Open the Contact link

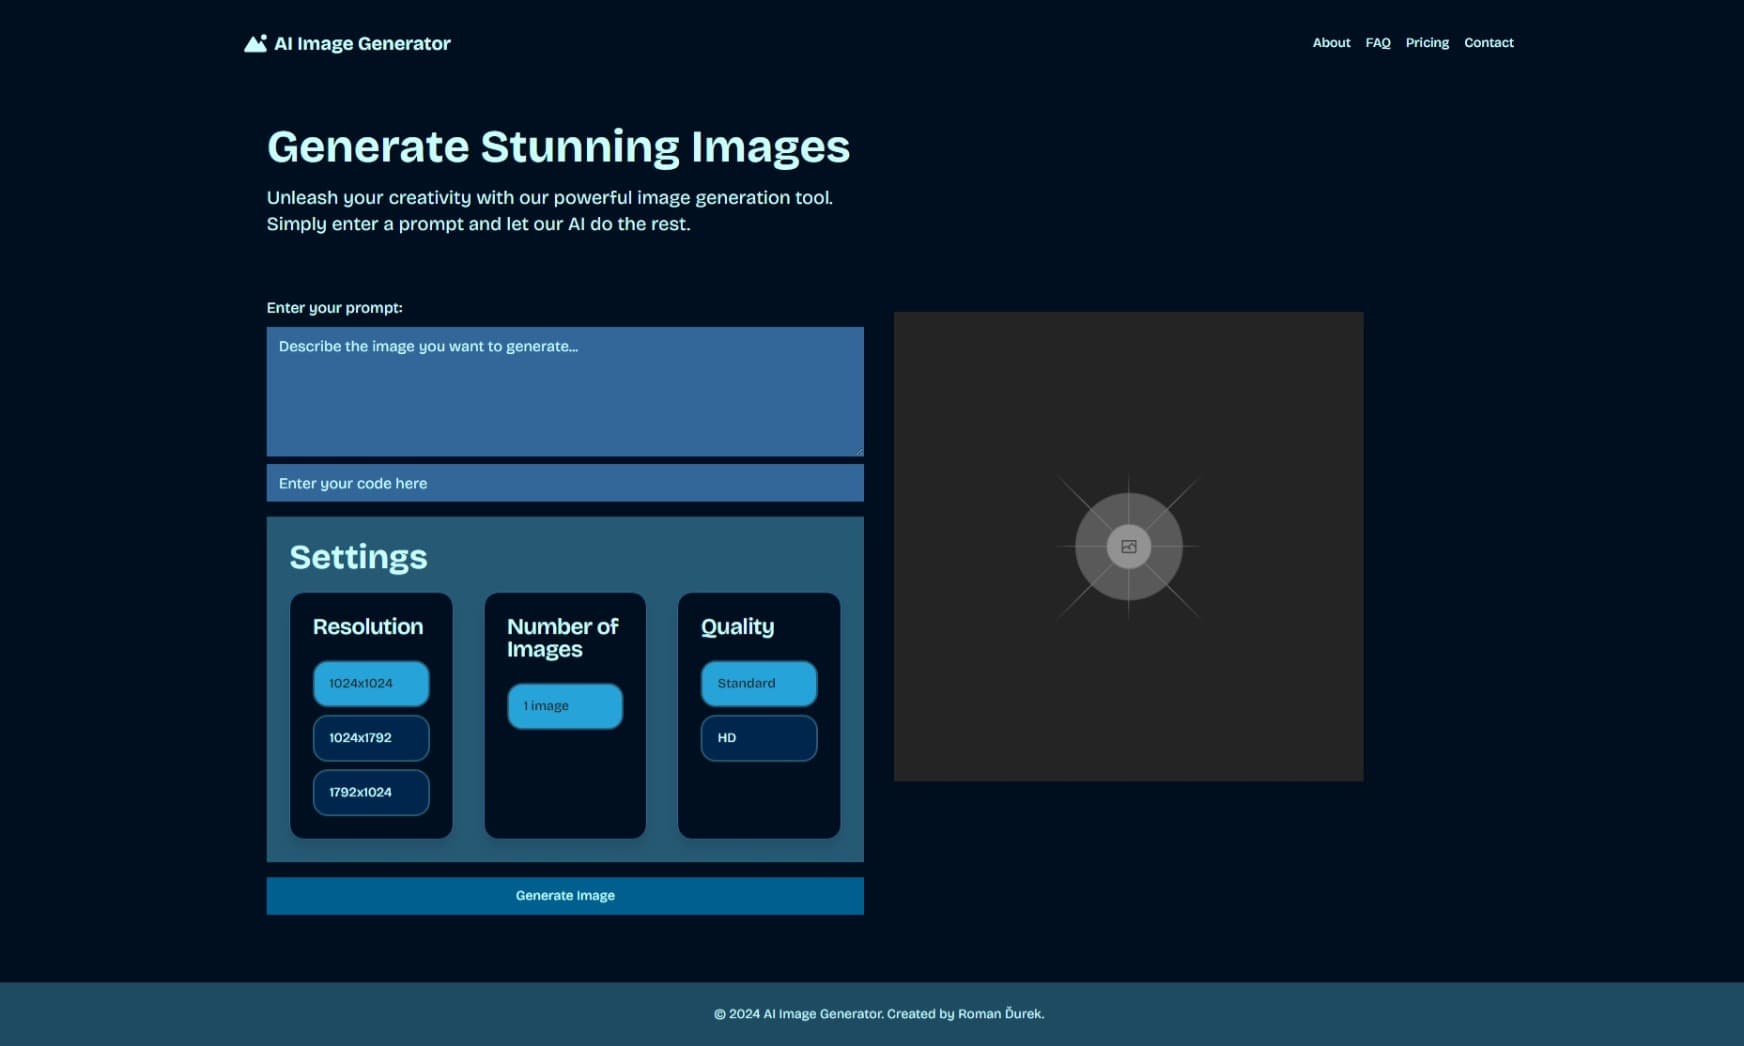[x=1488, y=43]
